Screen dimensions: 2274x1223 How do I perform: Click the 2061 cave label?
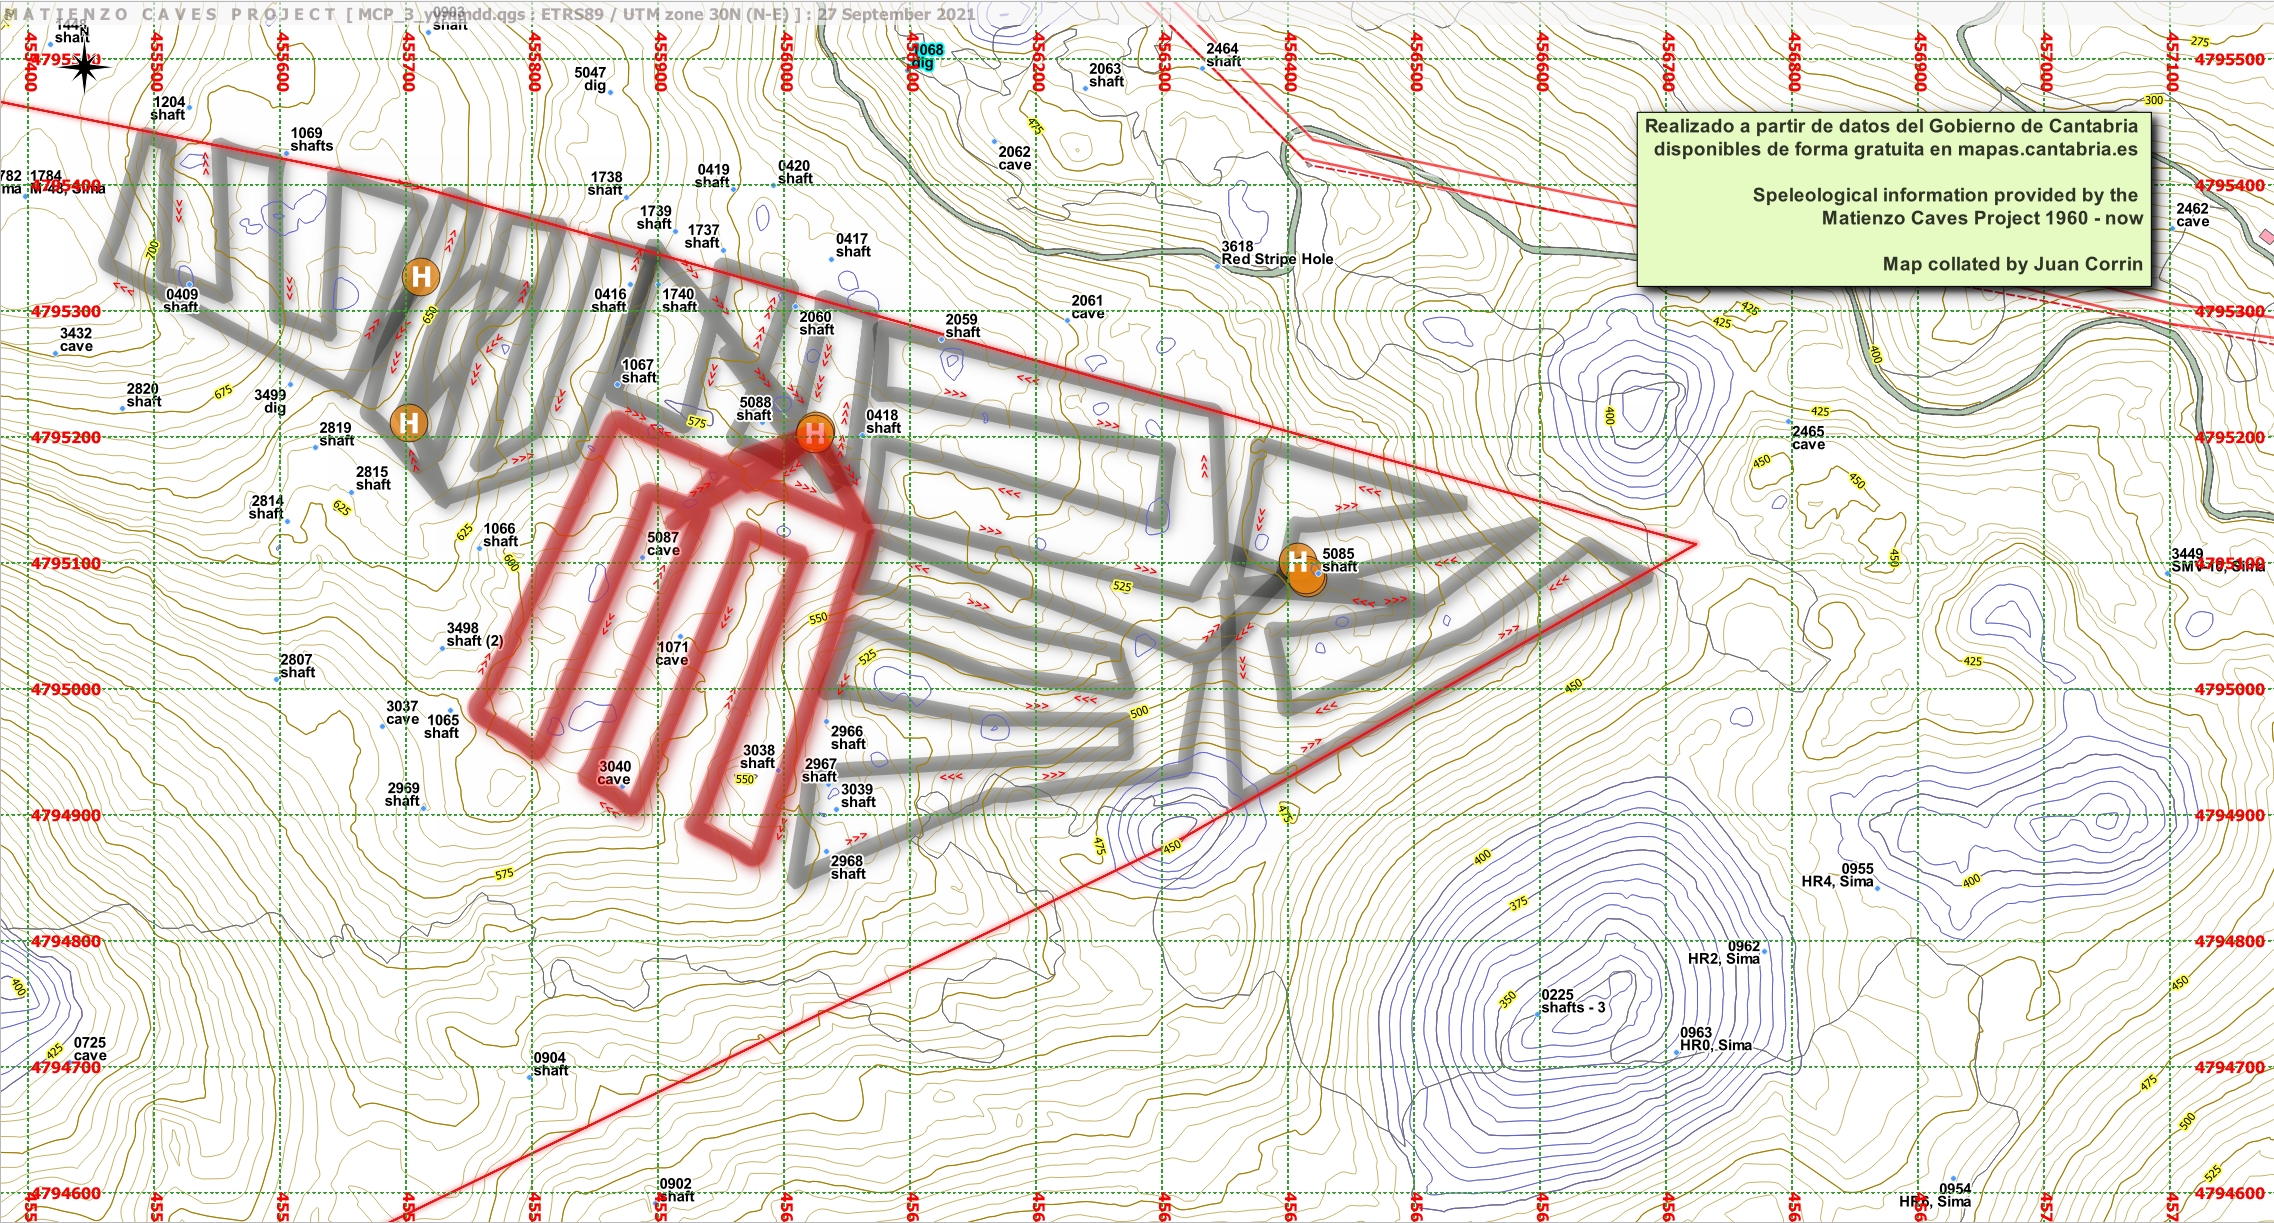[x=1087, y=307]
